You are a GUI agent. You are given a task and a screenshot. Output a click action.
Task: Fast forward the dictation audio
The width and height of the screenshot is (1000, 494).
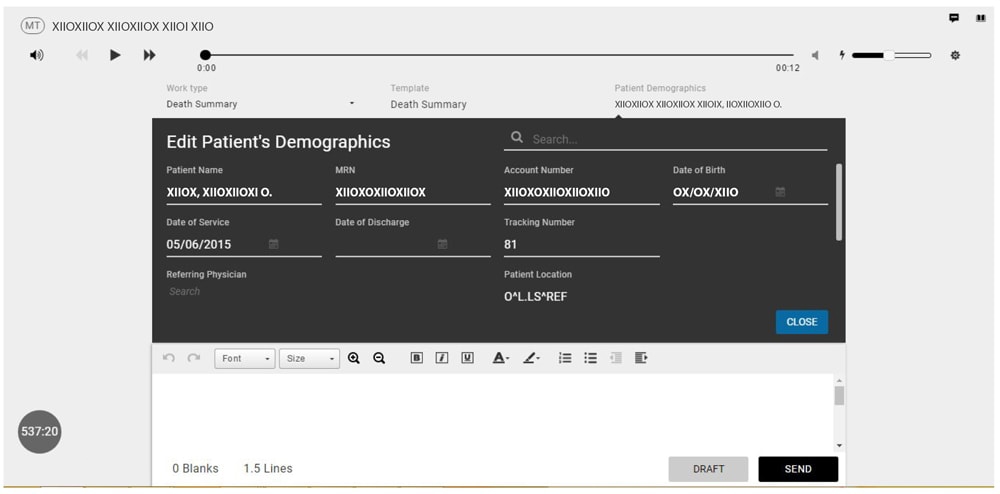click(x=149, y=55)
